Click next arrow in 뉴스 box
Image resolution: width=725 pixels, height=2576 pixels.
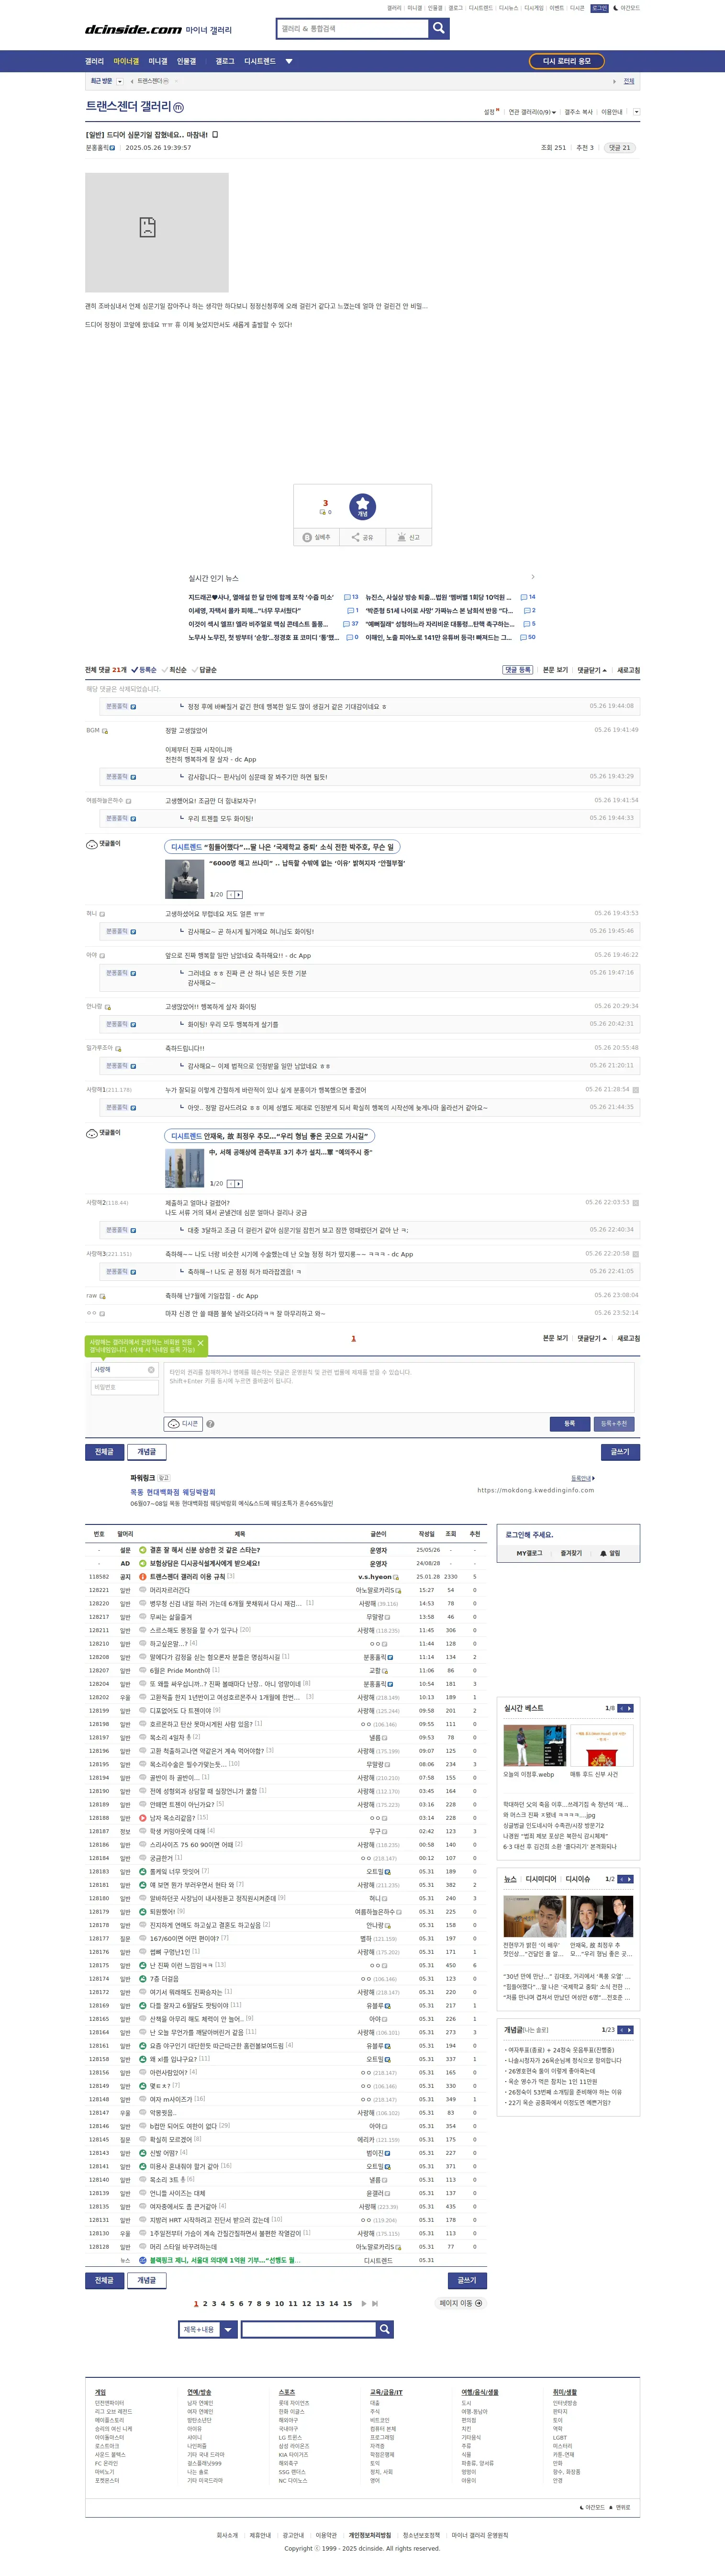click(x=630, y=1879)
